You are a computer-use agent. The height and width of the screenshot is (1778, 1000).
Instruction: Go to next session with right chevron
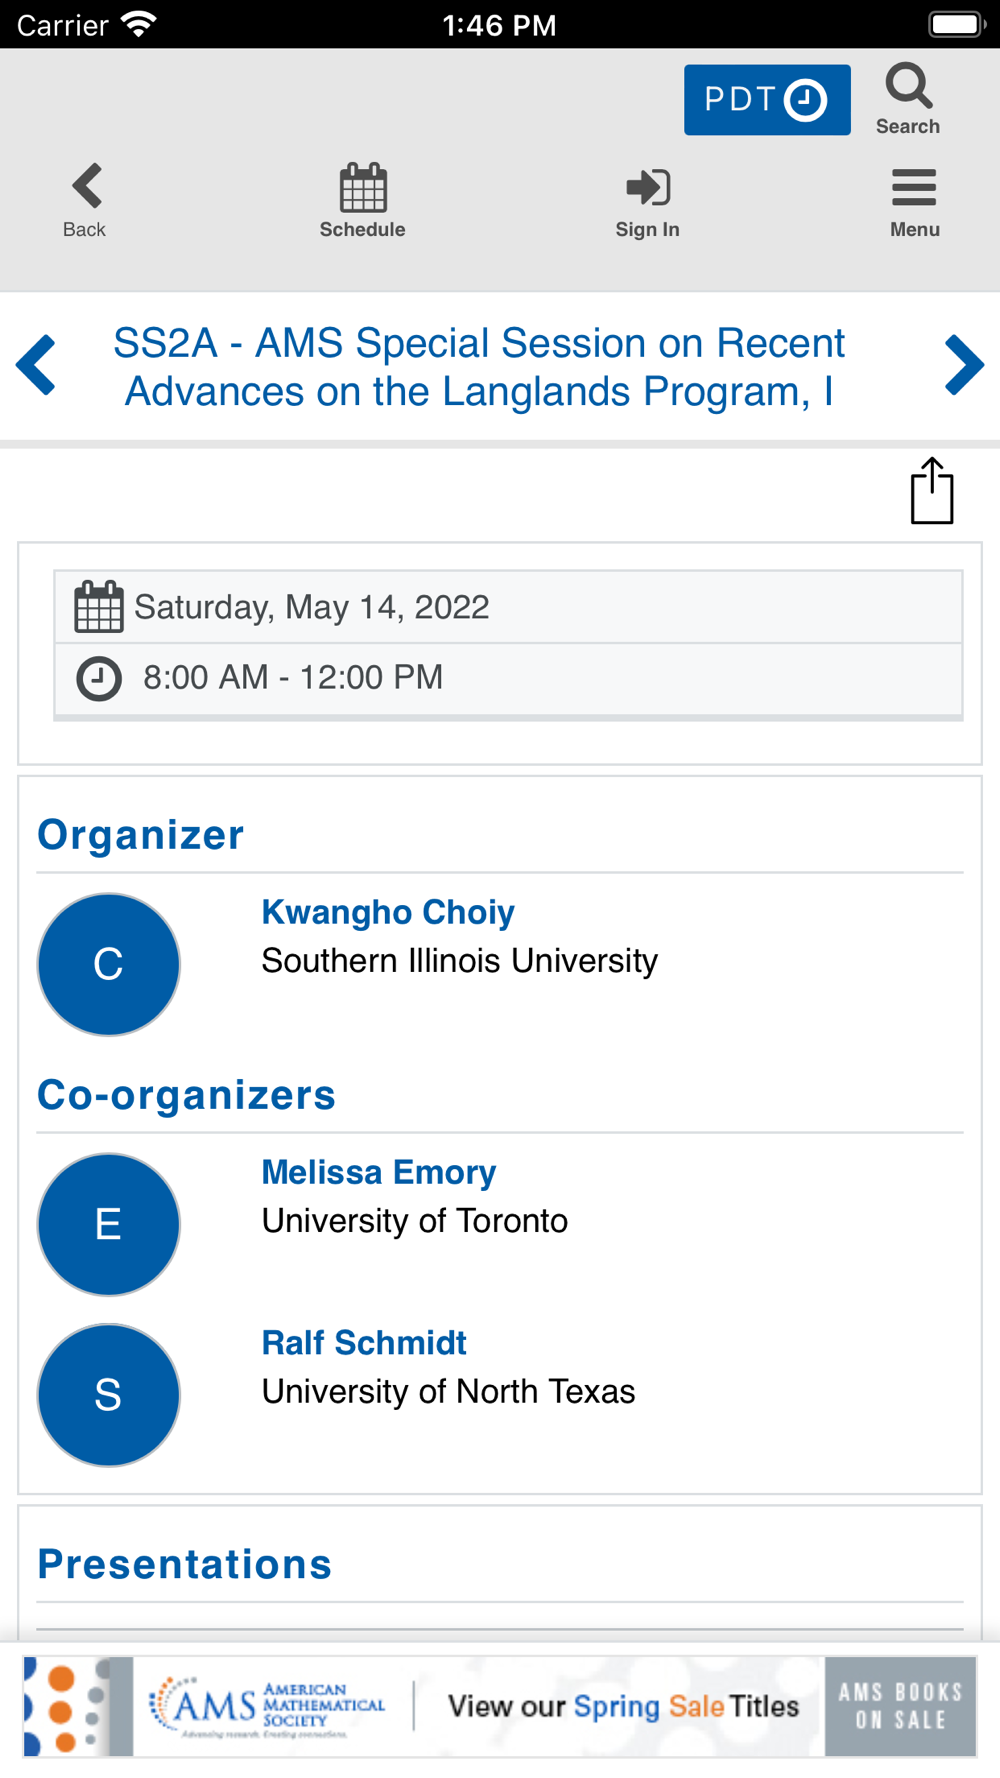point(964,365)
